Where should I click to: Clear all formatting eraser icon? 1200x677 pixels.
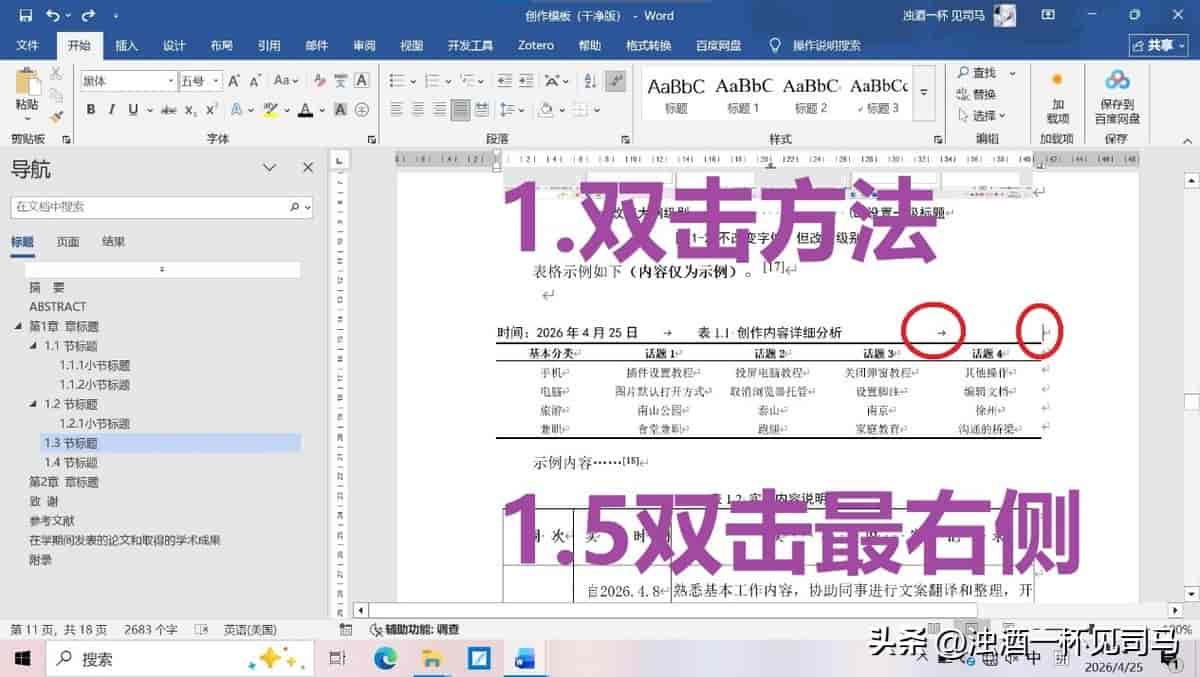[319, 81]
